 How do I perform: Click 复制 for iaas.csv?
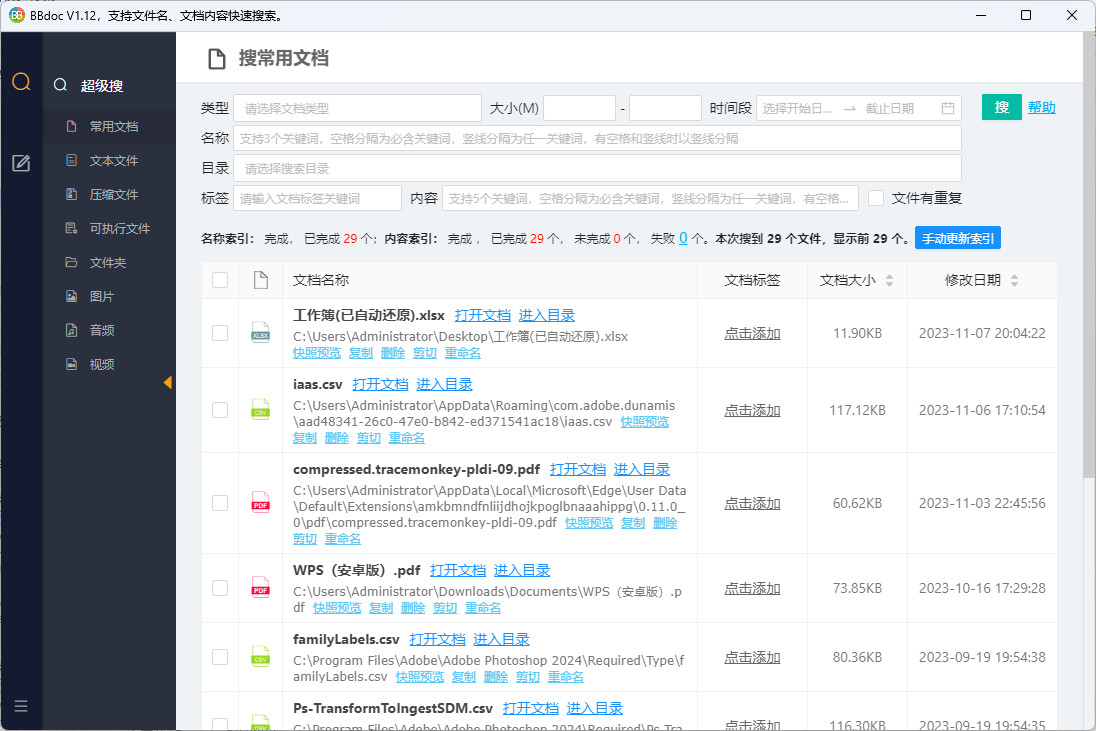pos(305,438)
